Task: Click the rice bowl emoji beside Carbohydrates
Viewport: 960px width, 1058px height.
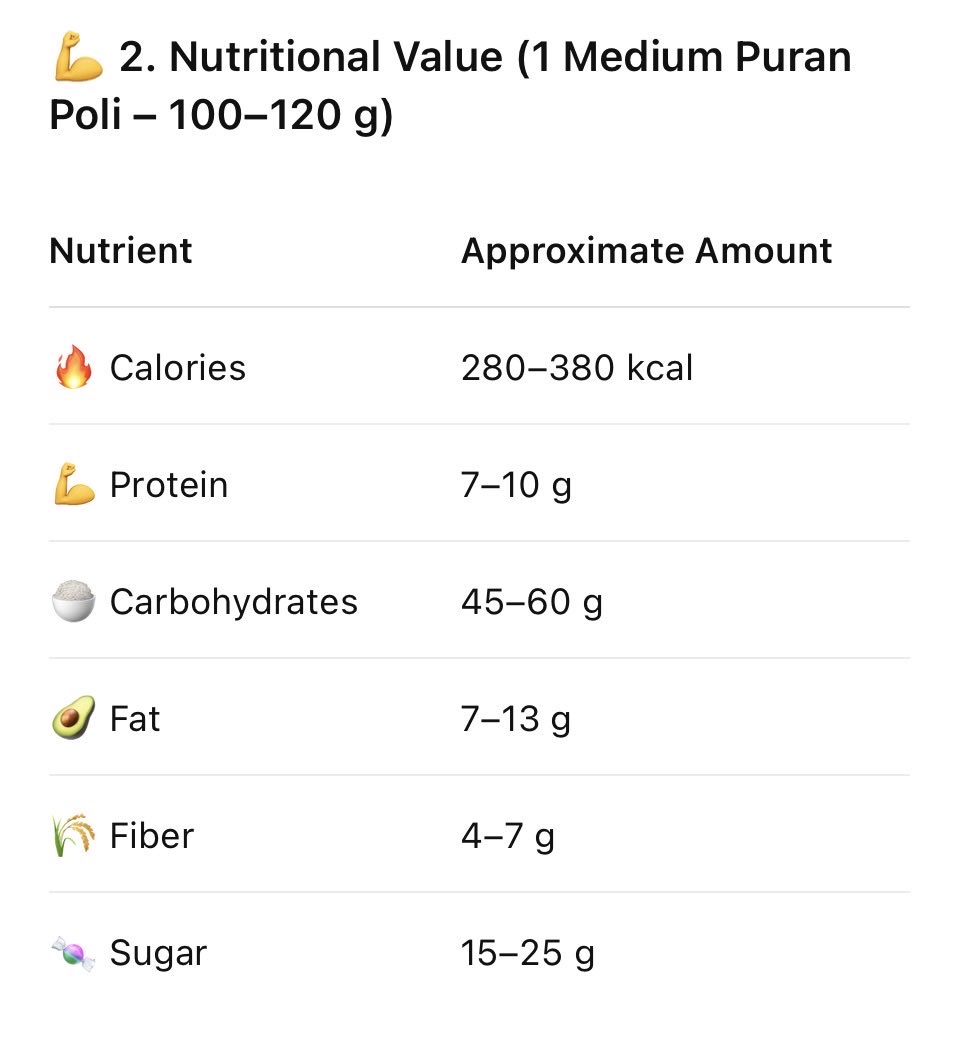Action: coord(73,601)
